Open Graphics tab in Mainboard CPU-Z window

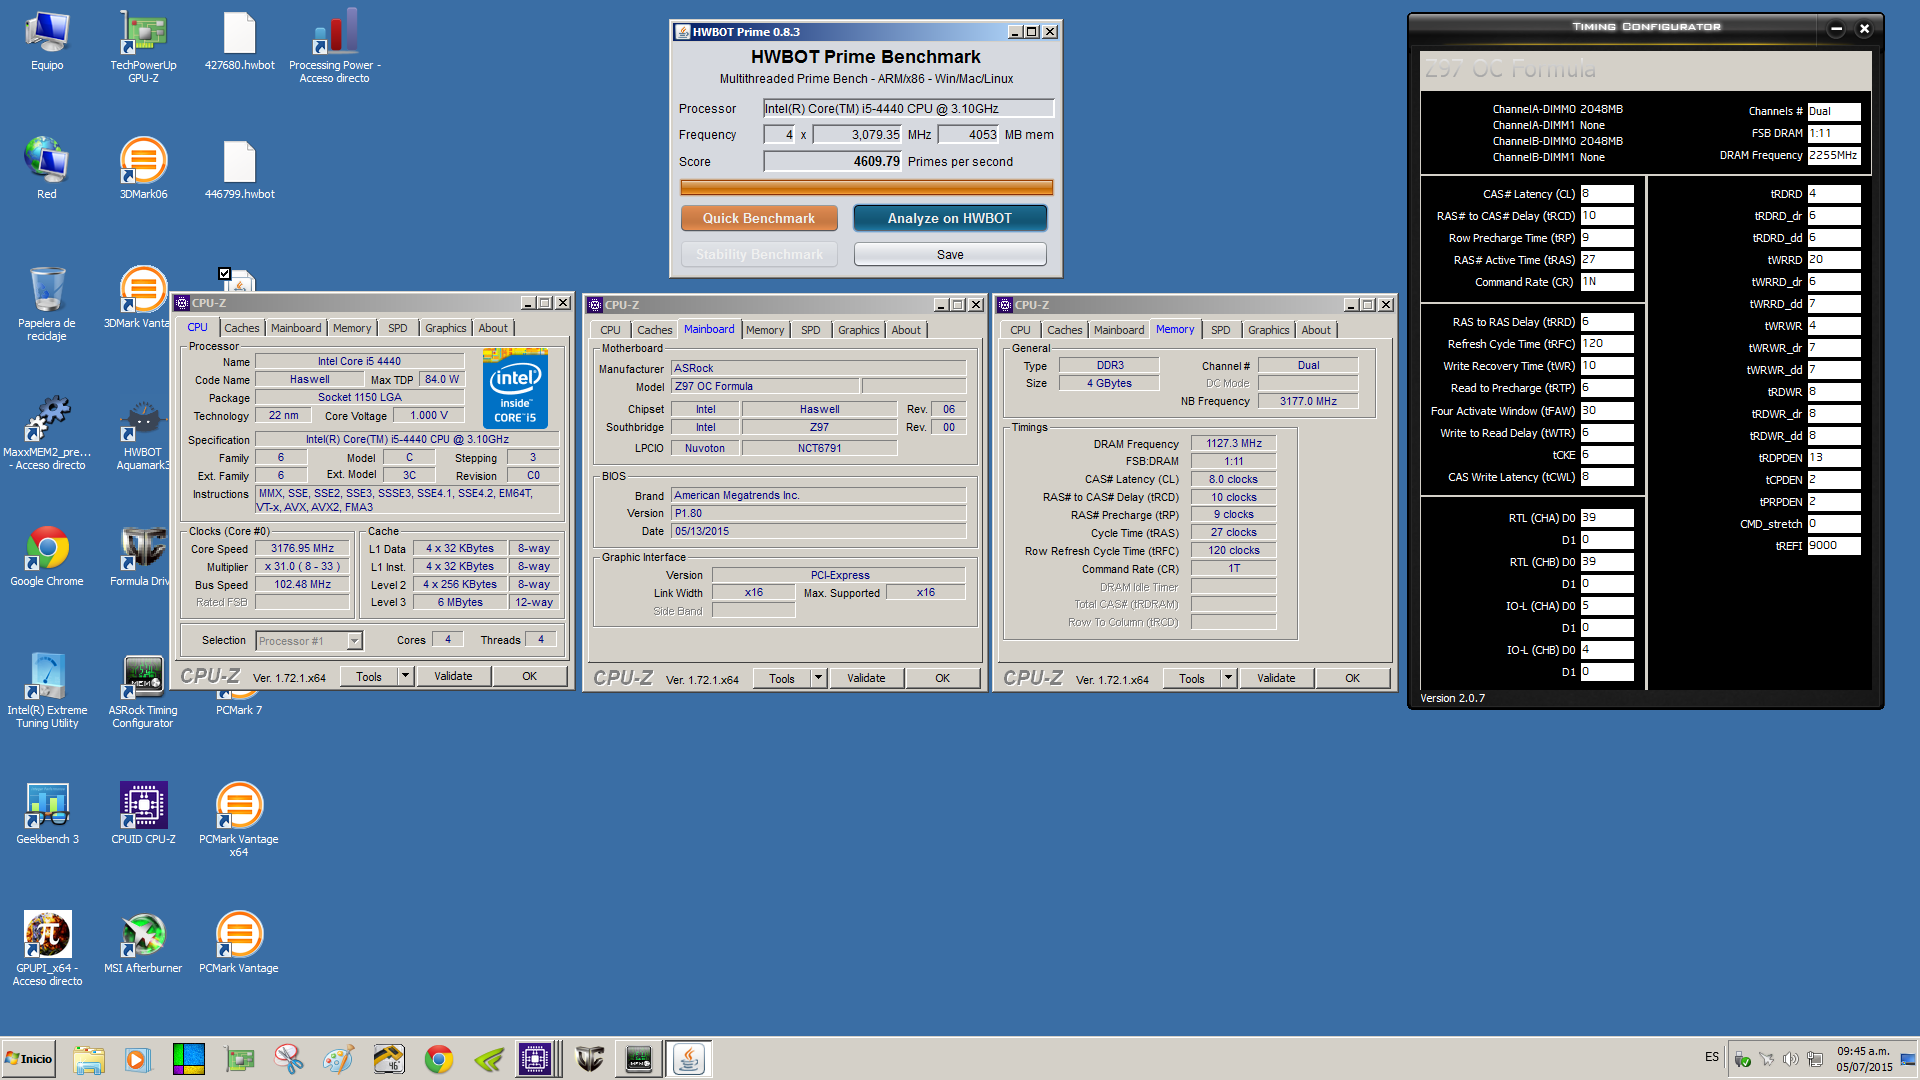click(x=858, y=330)
